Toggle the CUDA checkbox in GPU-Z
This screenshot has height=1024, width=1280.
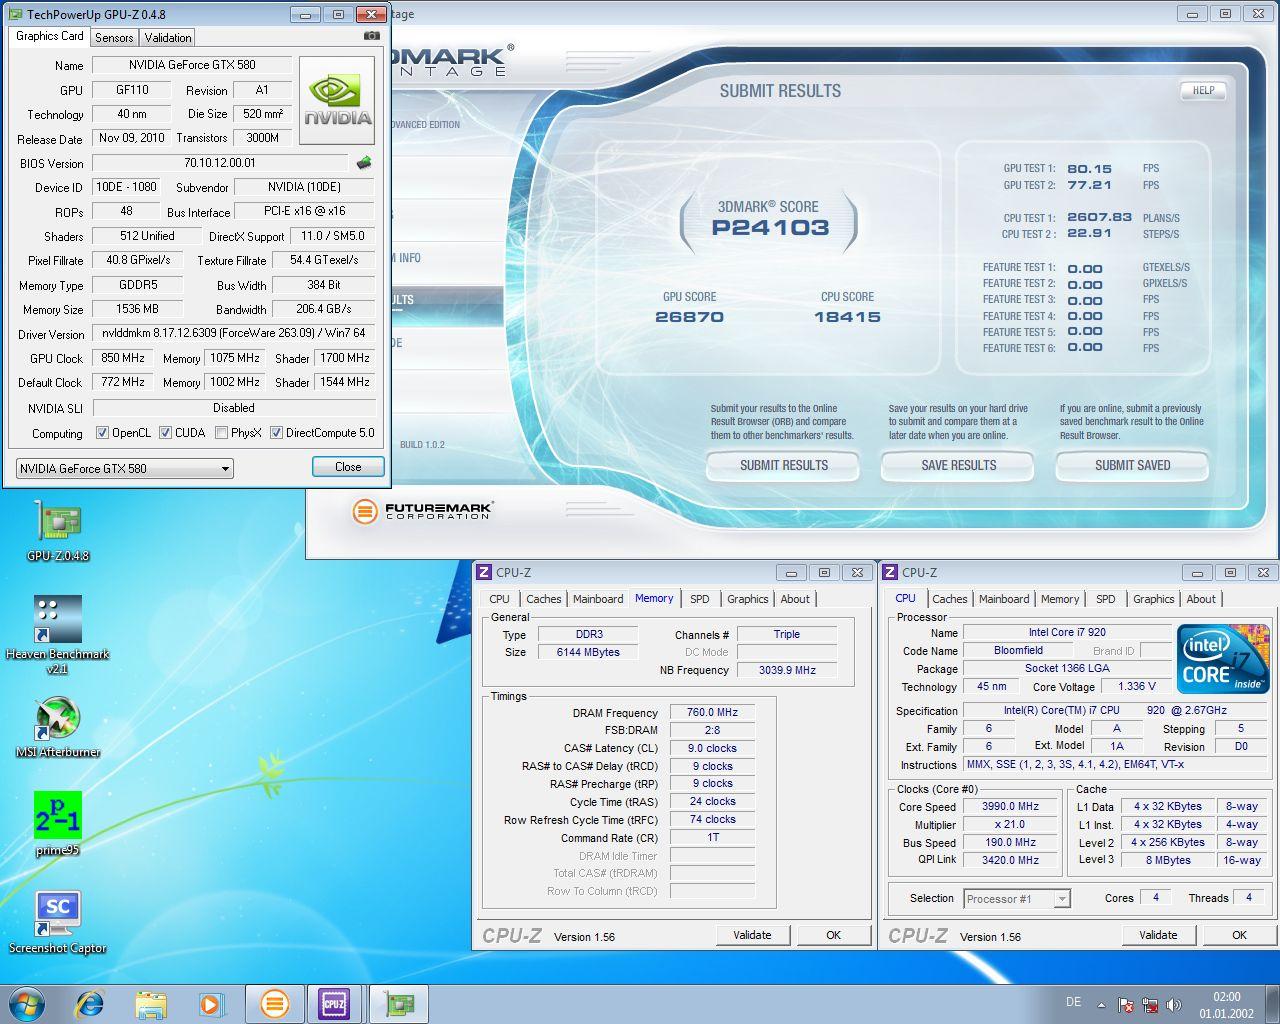point(165,433)
